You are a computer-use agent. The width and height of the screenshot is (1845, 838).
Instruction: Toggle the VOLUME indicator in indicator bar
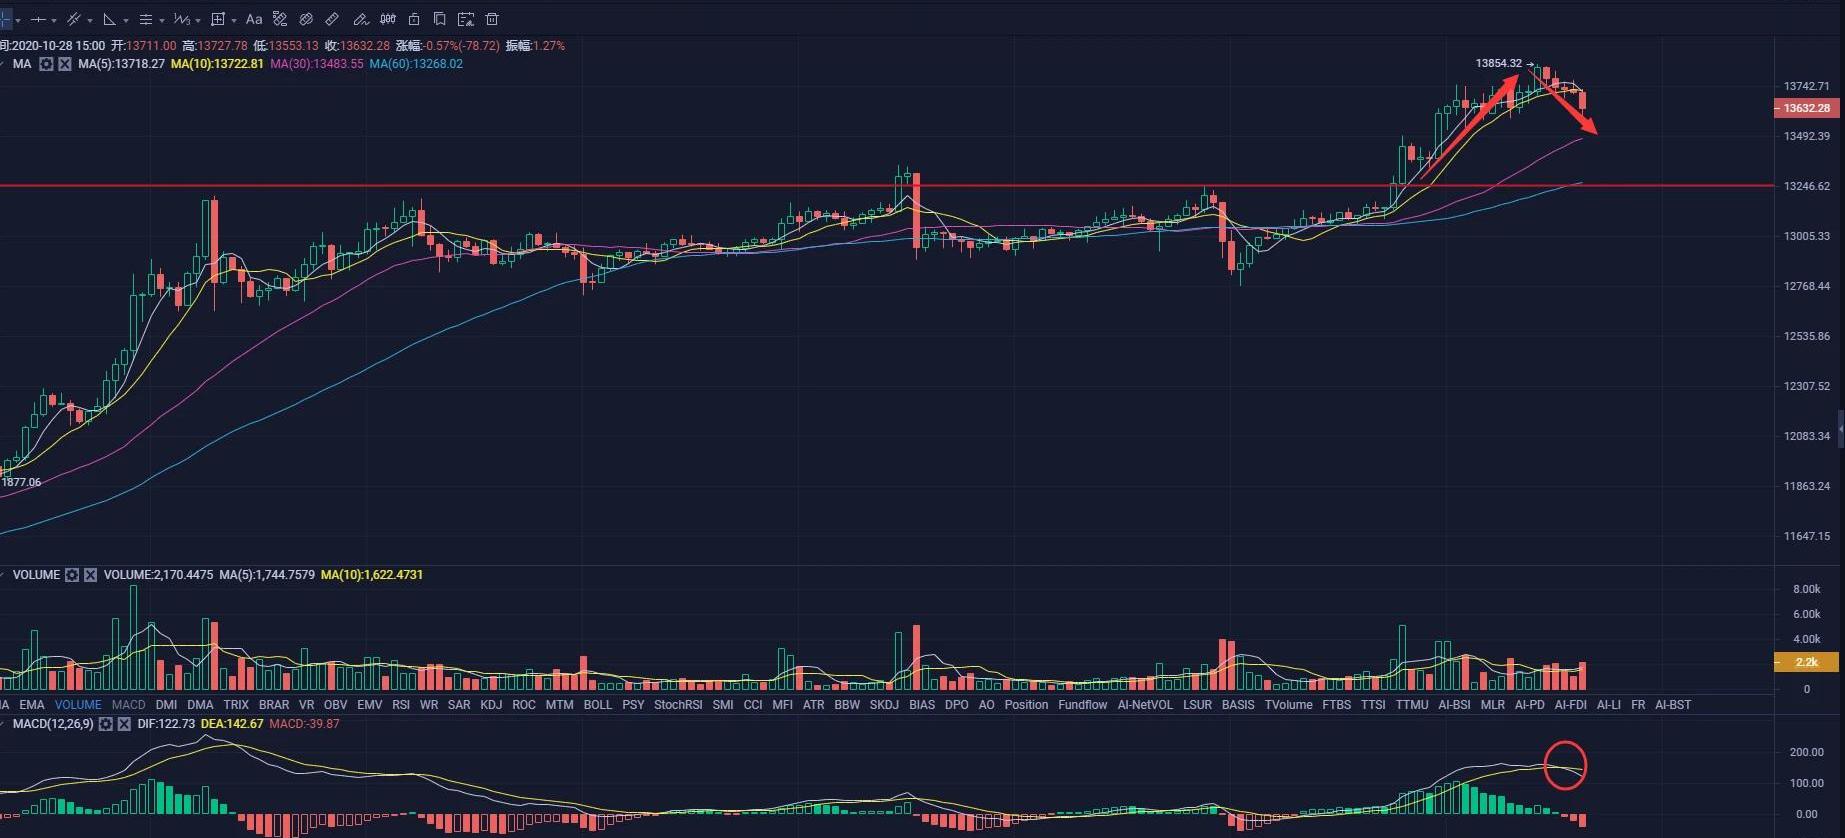pyautogui.click(x=78, y=705)
